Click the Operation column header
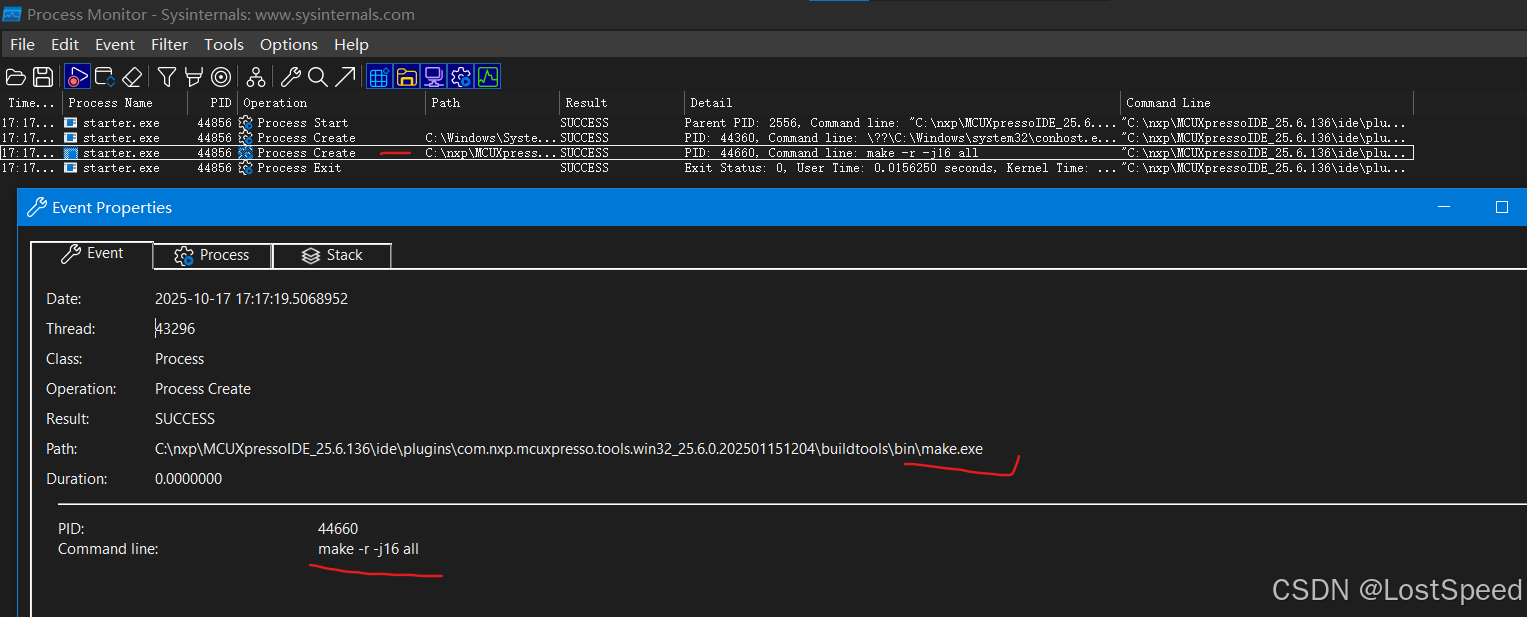 (x=331, y=103)
